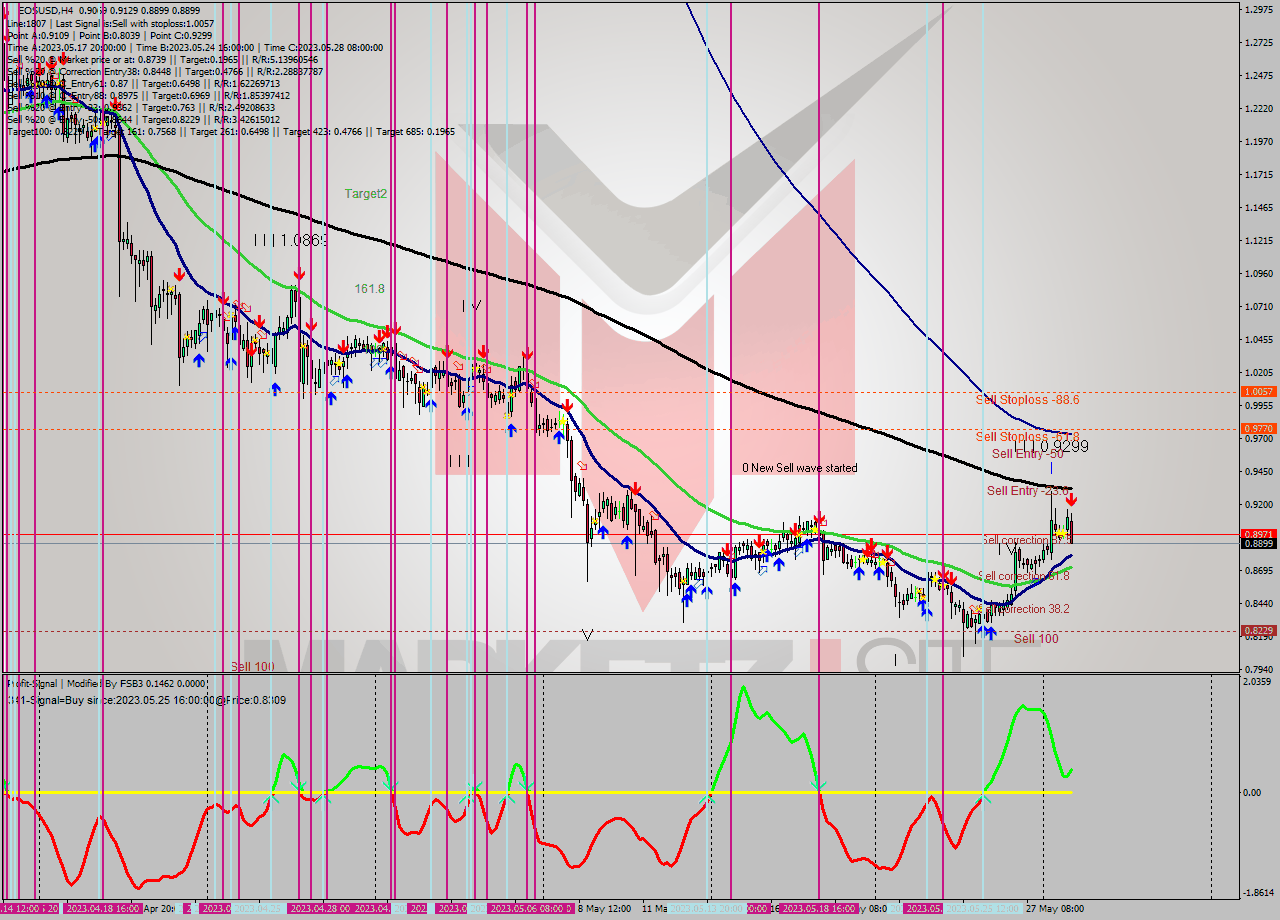The height and width of the screenshot is (920, 1280).
Task: Click the 1.0455 price axis value
Action: 1258,340
